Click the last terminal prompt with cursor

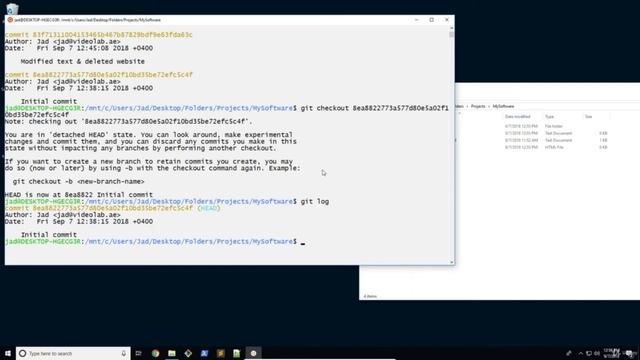click(155, 242)
